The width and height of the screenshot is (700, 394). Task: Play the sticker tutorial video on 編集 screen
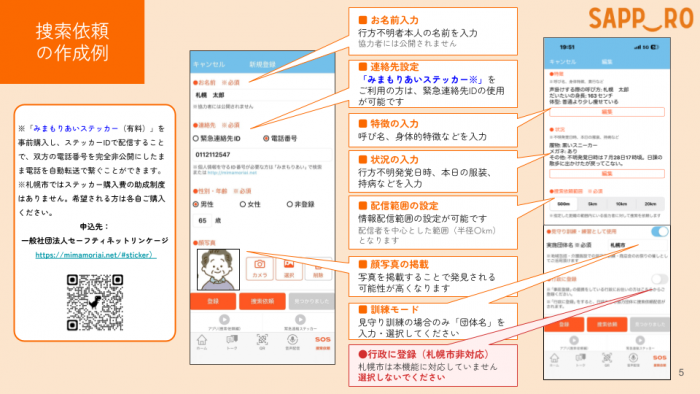click(640, 340)
